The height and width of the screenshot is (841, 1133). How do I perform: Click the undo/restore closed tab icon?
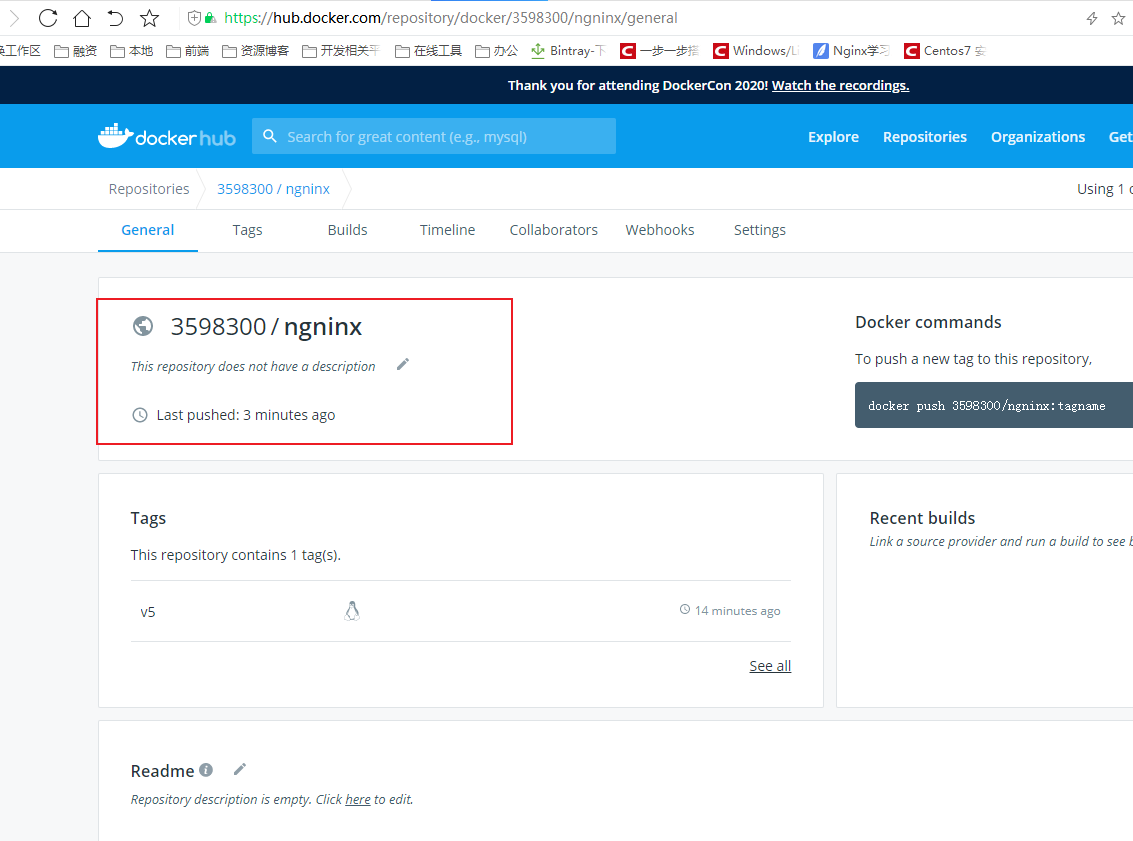pyautogui.click(x=115, y=18)
